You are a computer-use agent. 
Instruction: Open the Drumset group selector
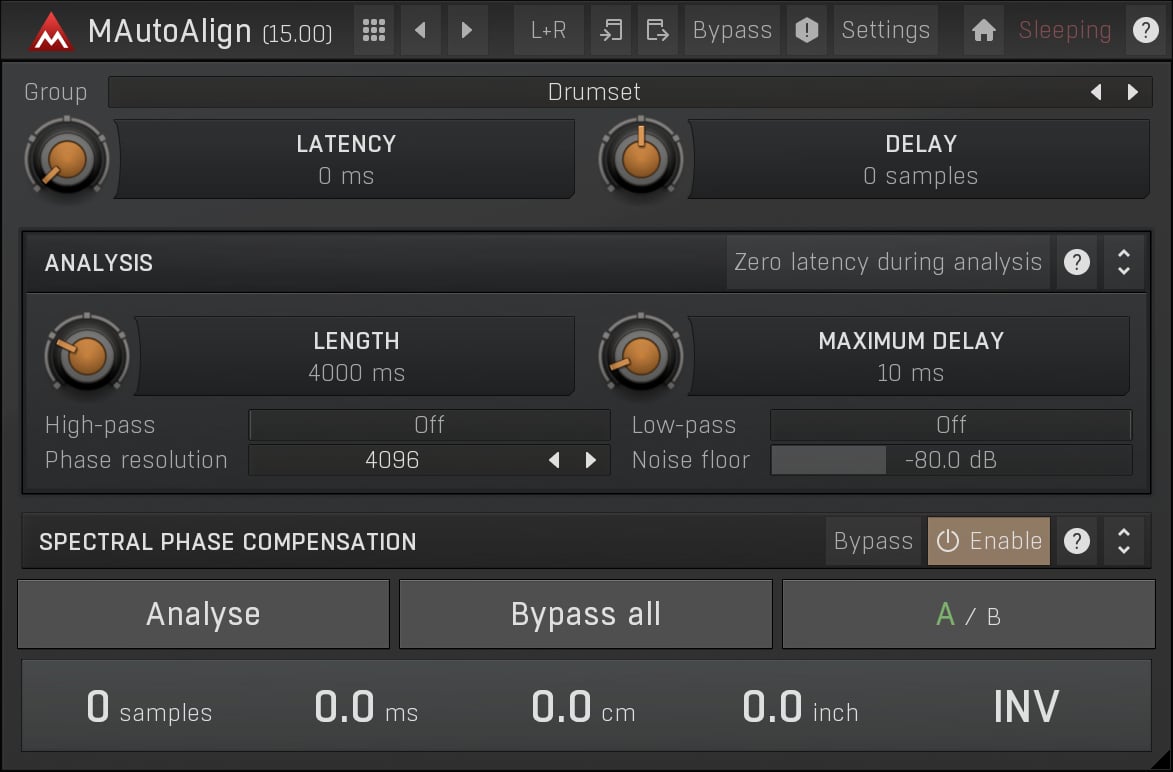click(x=594, y=92)
